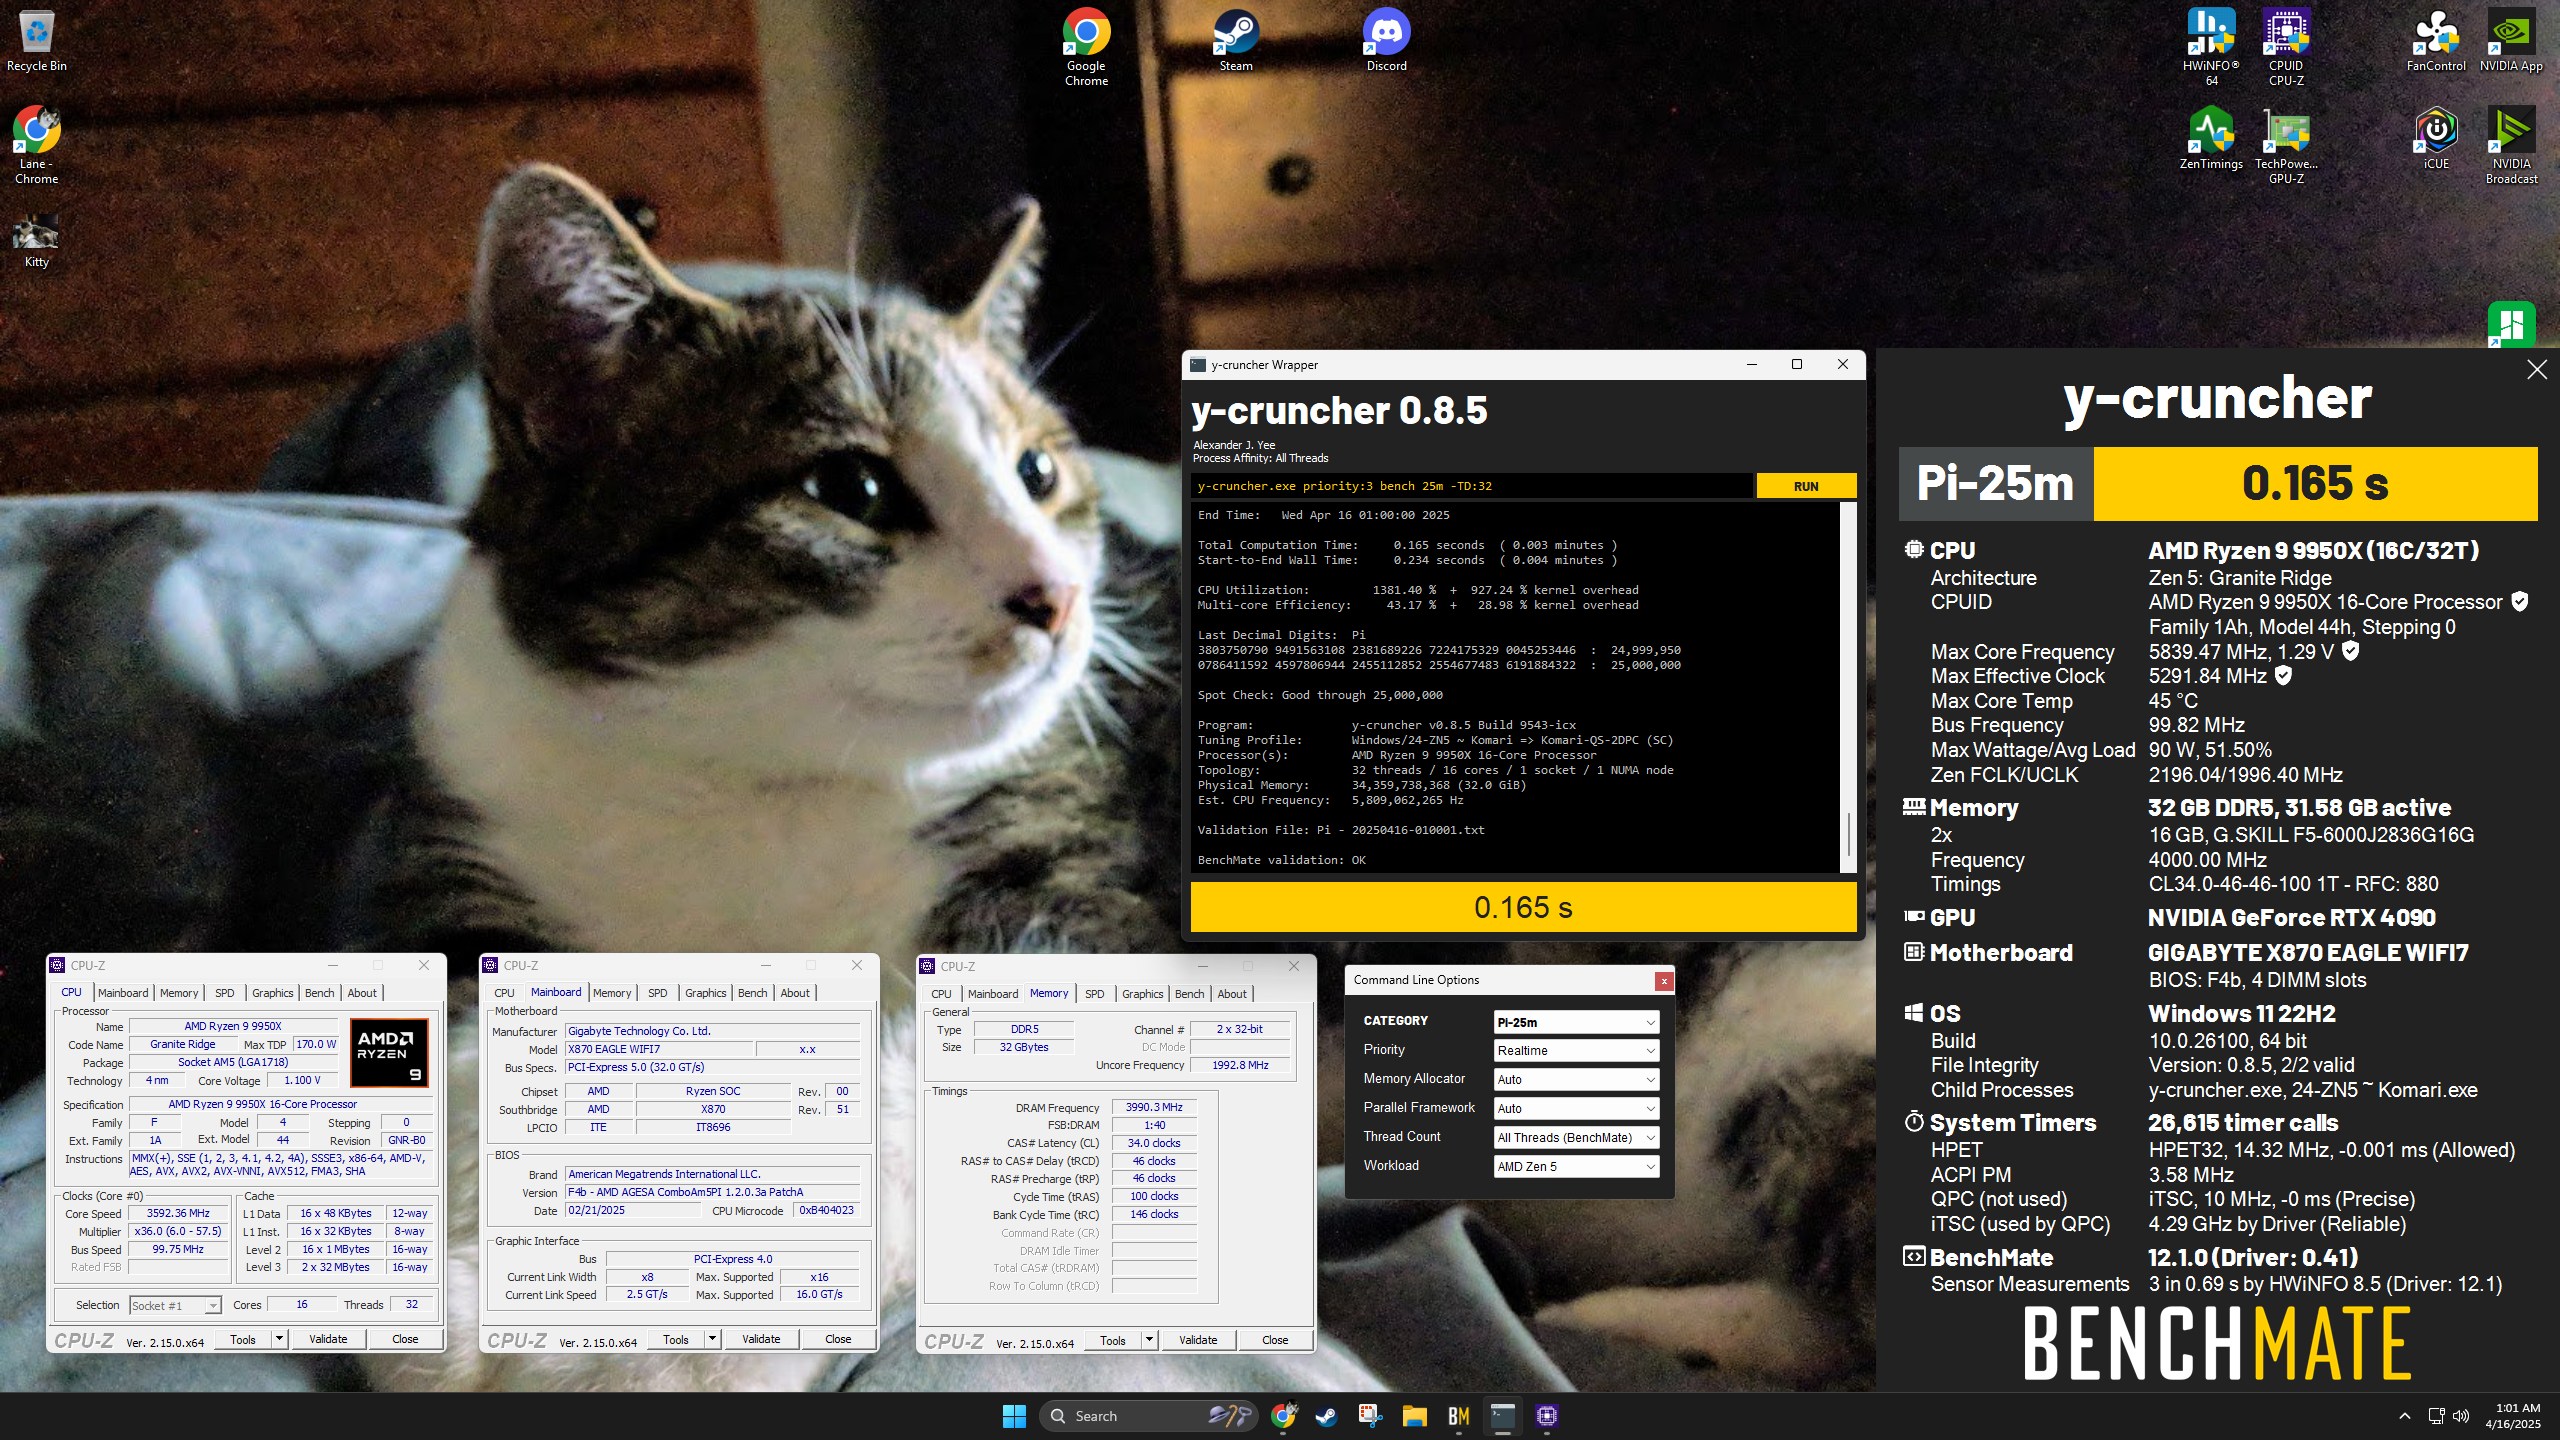Click 'BenchMate validation: OK' console line
The width and height of the screenshot is (2560, 1440).
1281,860
